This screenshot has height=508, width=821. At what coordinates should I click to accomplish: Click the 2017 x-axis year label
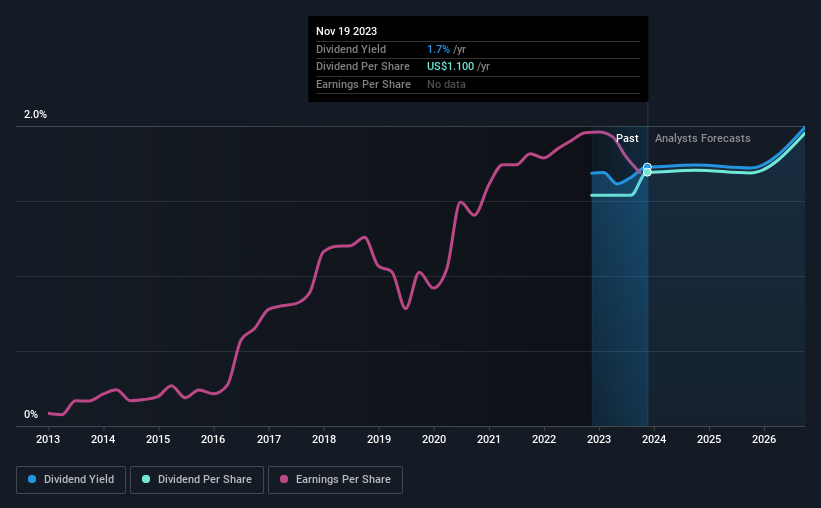[x=269, y=439]
